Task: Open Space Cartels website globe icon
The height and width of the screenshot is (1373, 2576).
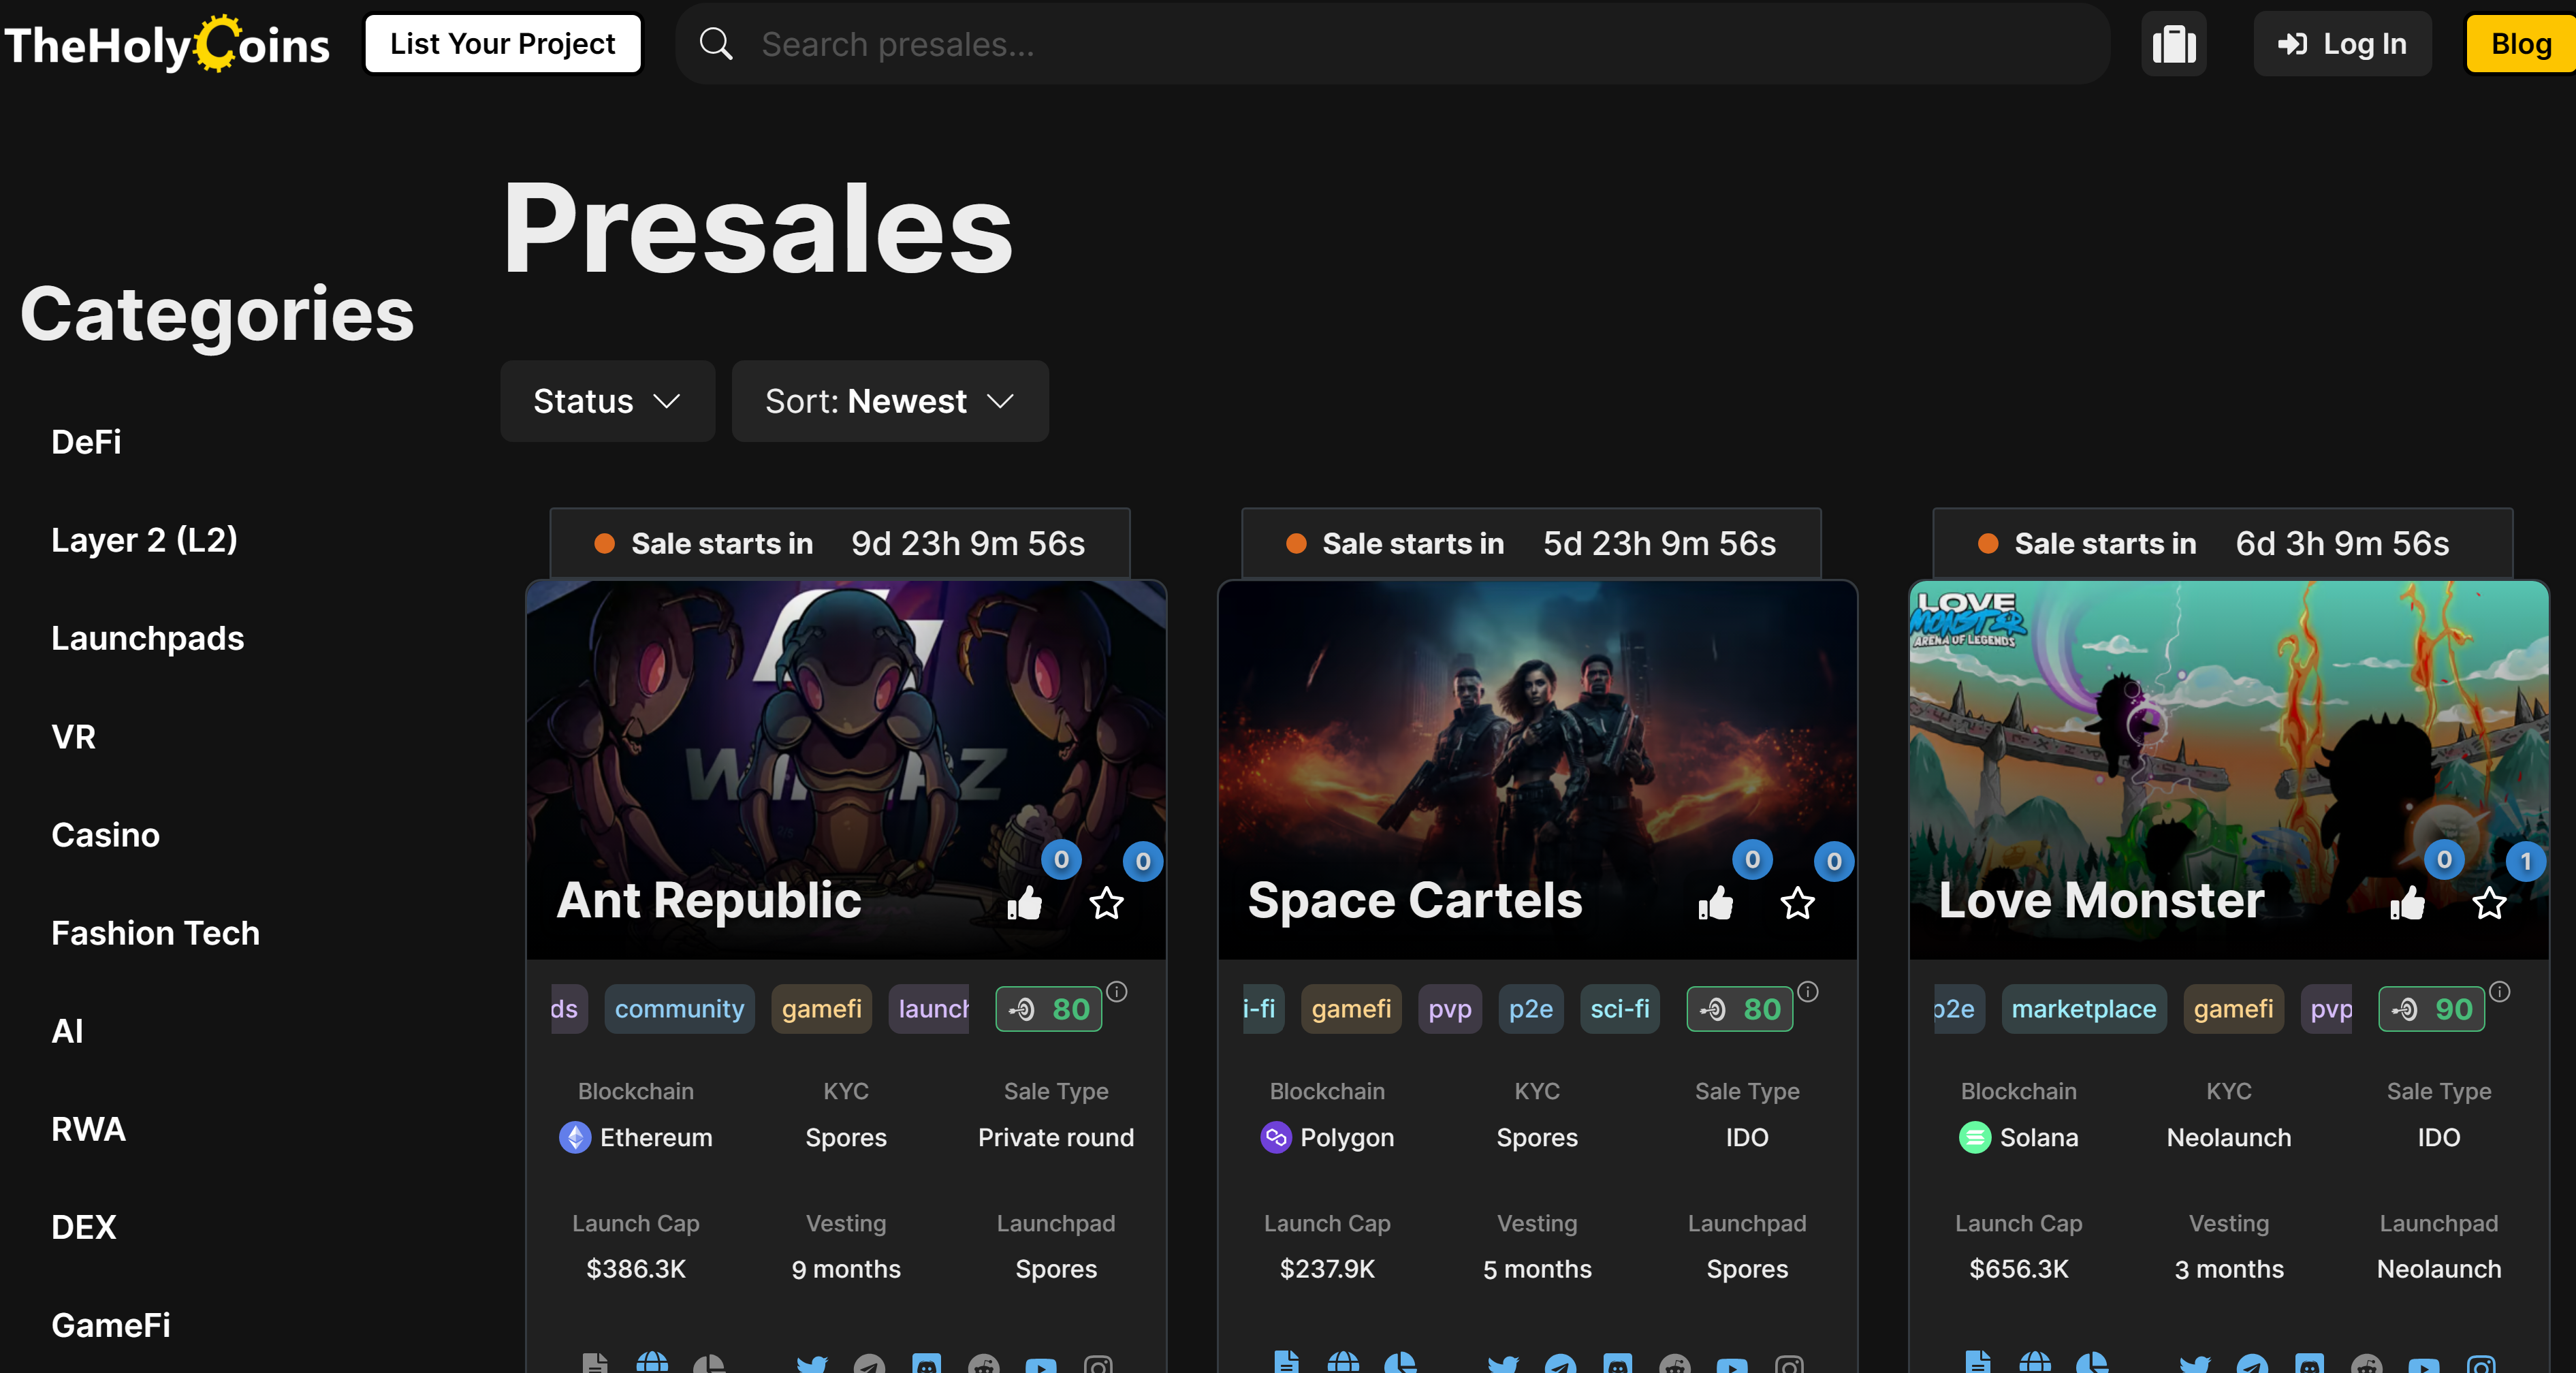Action: [x=1343, y=1362]
